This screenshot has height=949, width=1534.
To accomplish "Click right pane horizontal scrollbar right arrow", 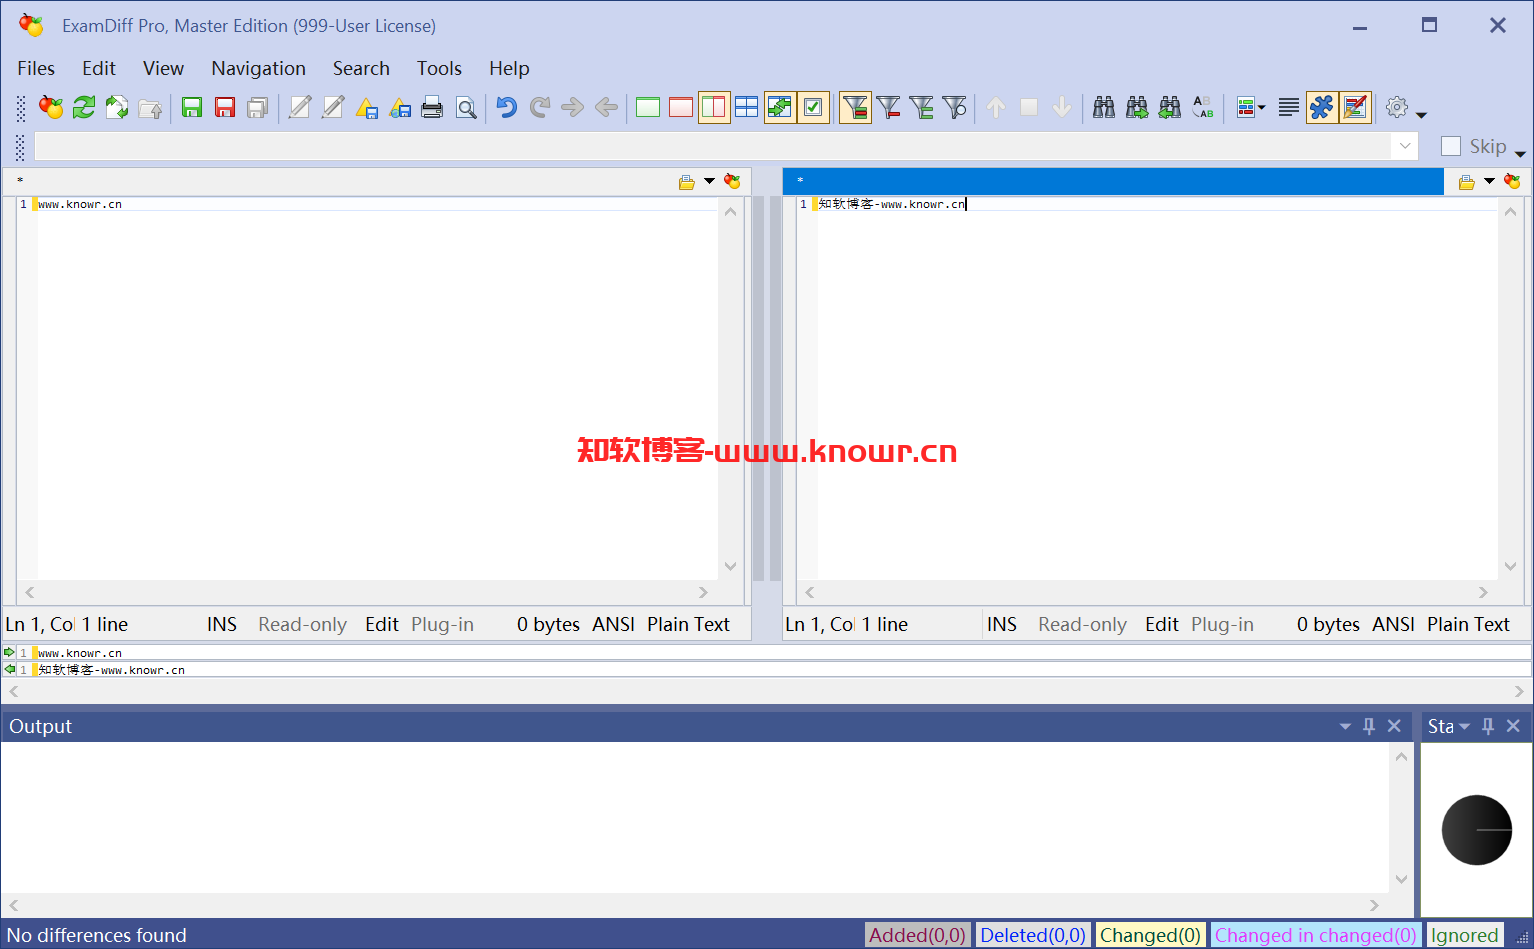I will click(1483, 592).
